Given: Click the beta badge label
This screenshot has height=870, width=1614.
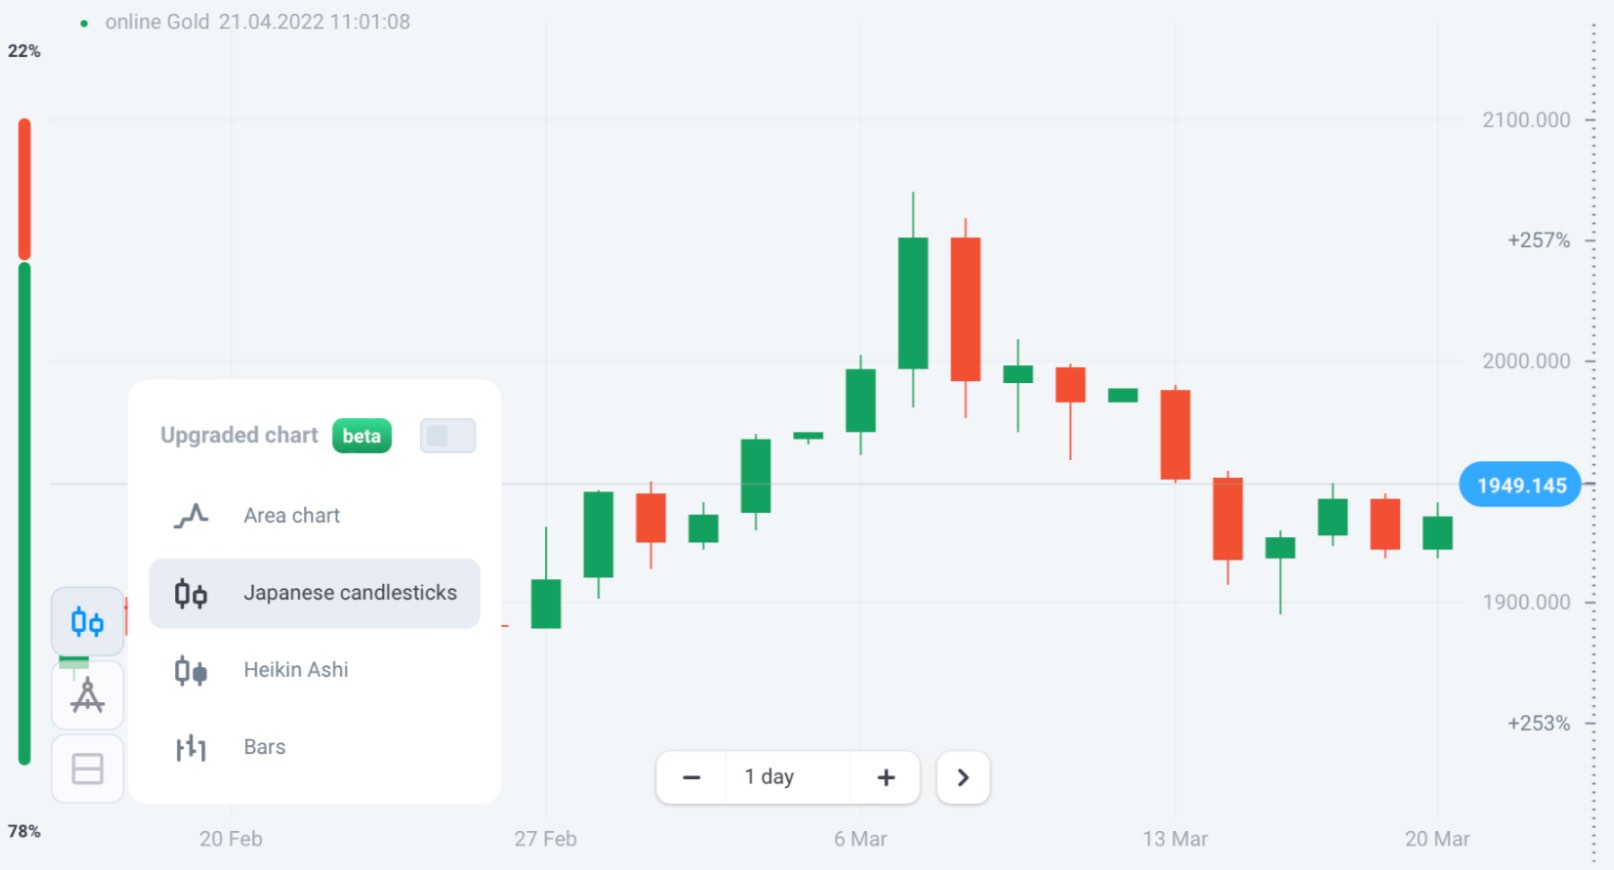Looking at the screenshot, I should (361, 436).
